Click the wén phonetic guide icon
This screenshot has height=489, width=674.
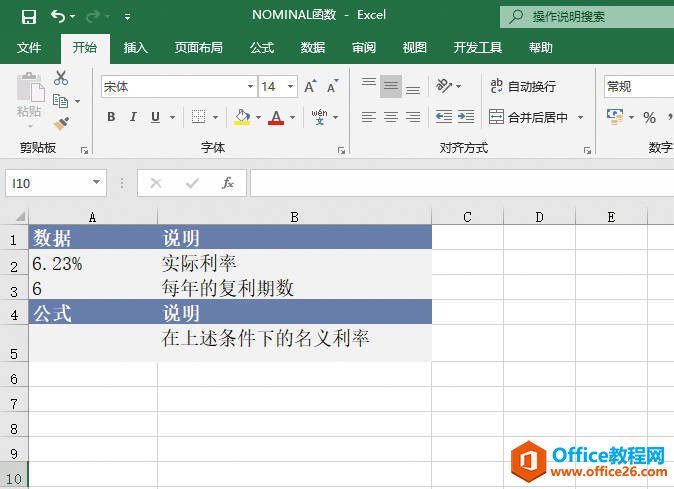pyautogui.click(x=319, y=117)
